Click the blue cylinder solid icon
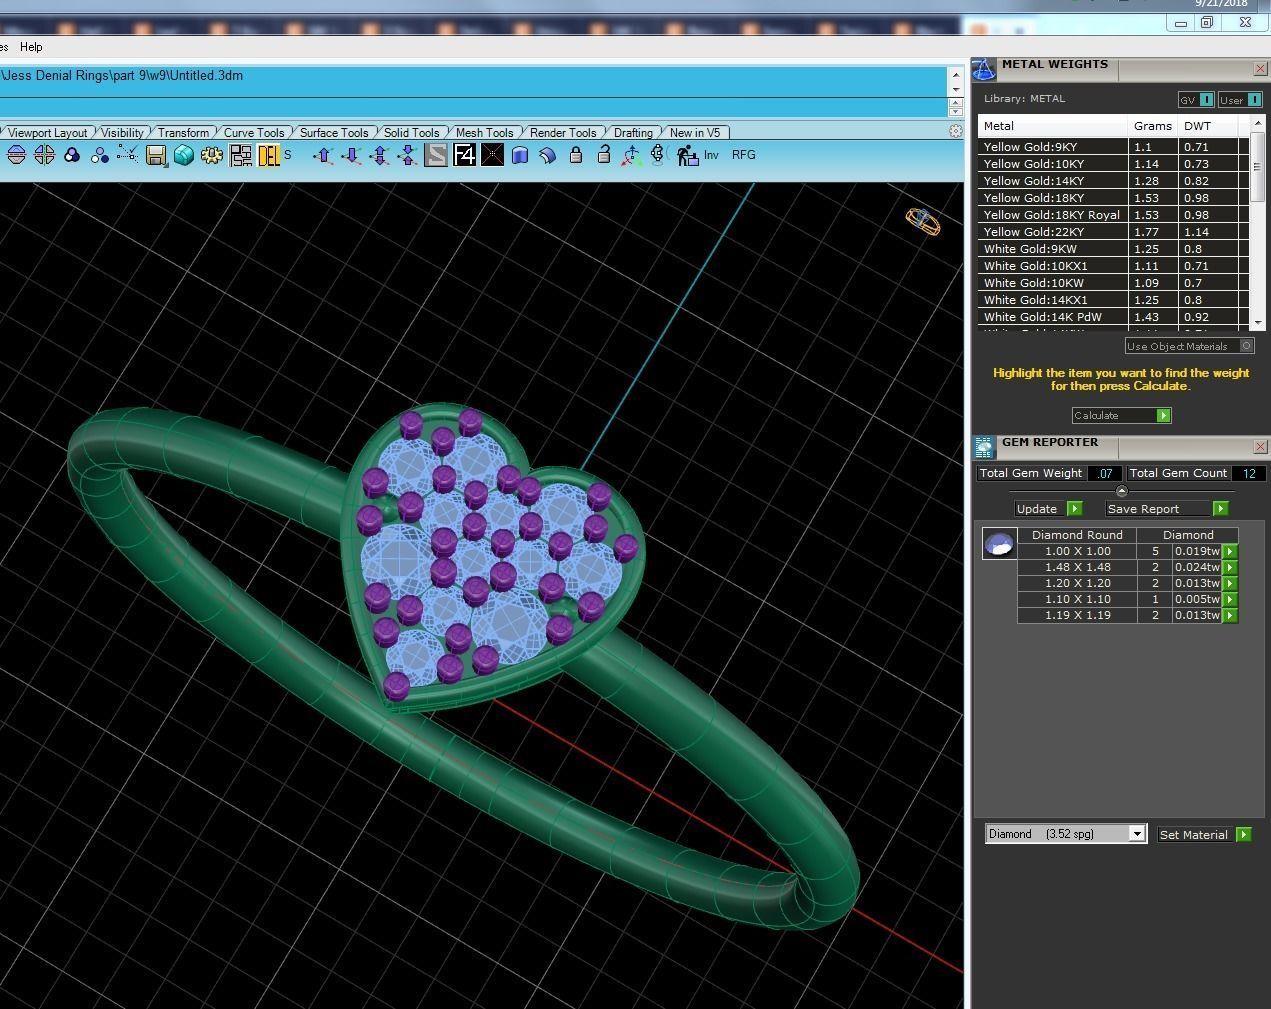 click(520, 155)
